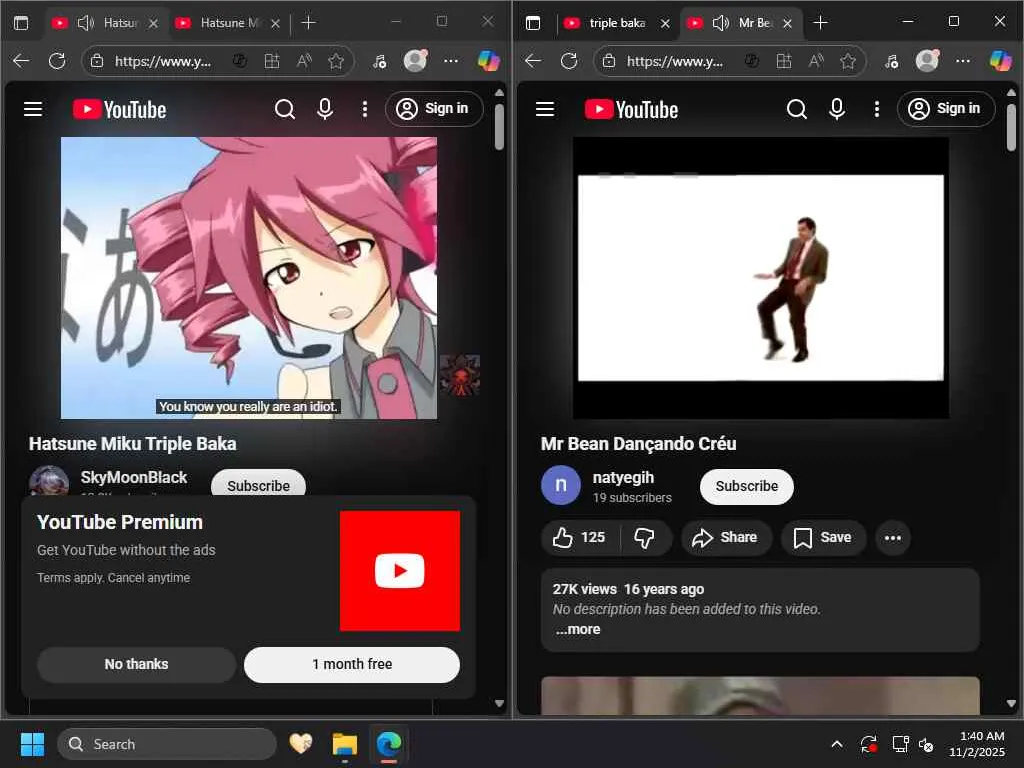Dislike the Mr Bean video
1024x768 pixels.
pyautogui.click(x=645, y=537)
